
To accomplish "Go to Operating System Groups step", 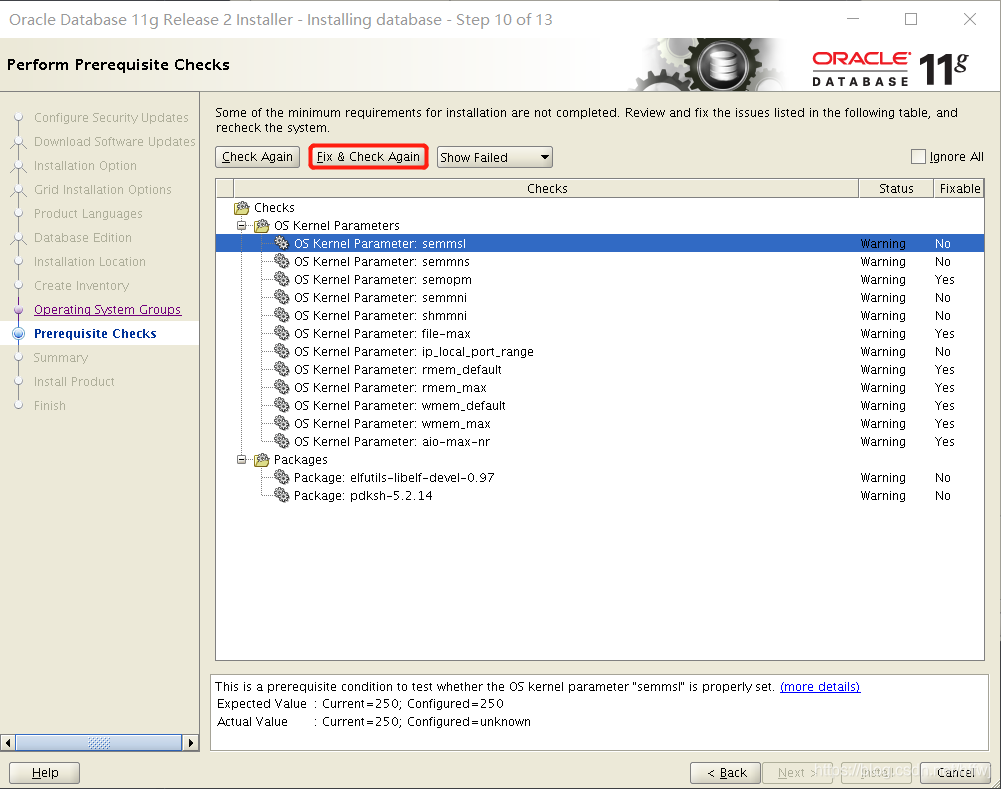I will (x=107, y=310).
